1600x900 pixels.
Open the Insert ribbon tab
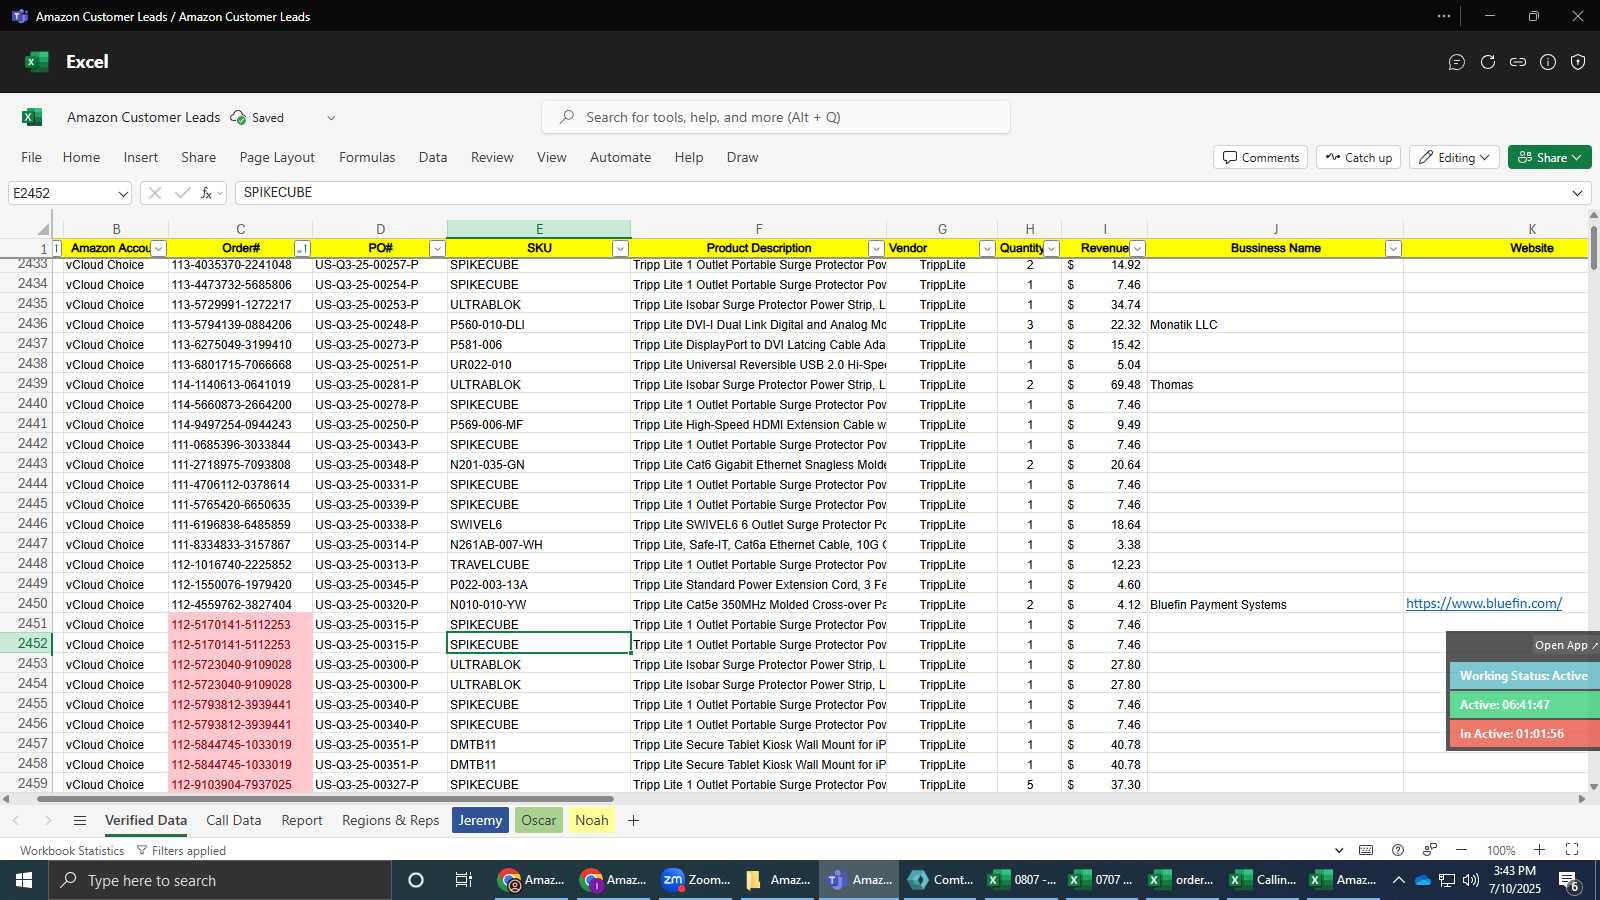click(141, 157)
